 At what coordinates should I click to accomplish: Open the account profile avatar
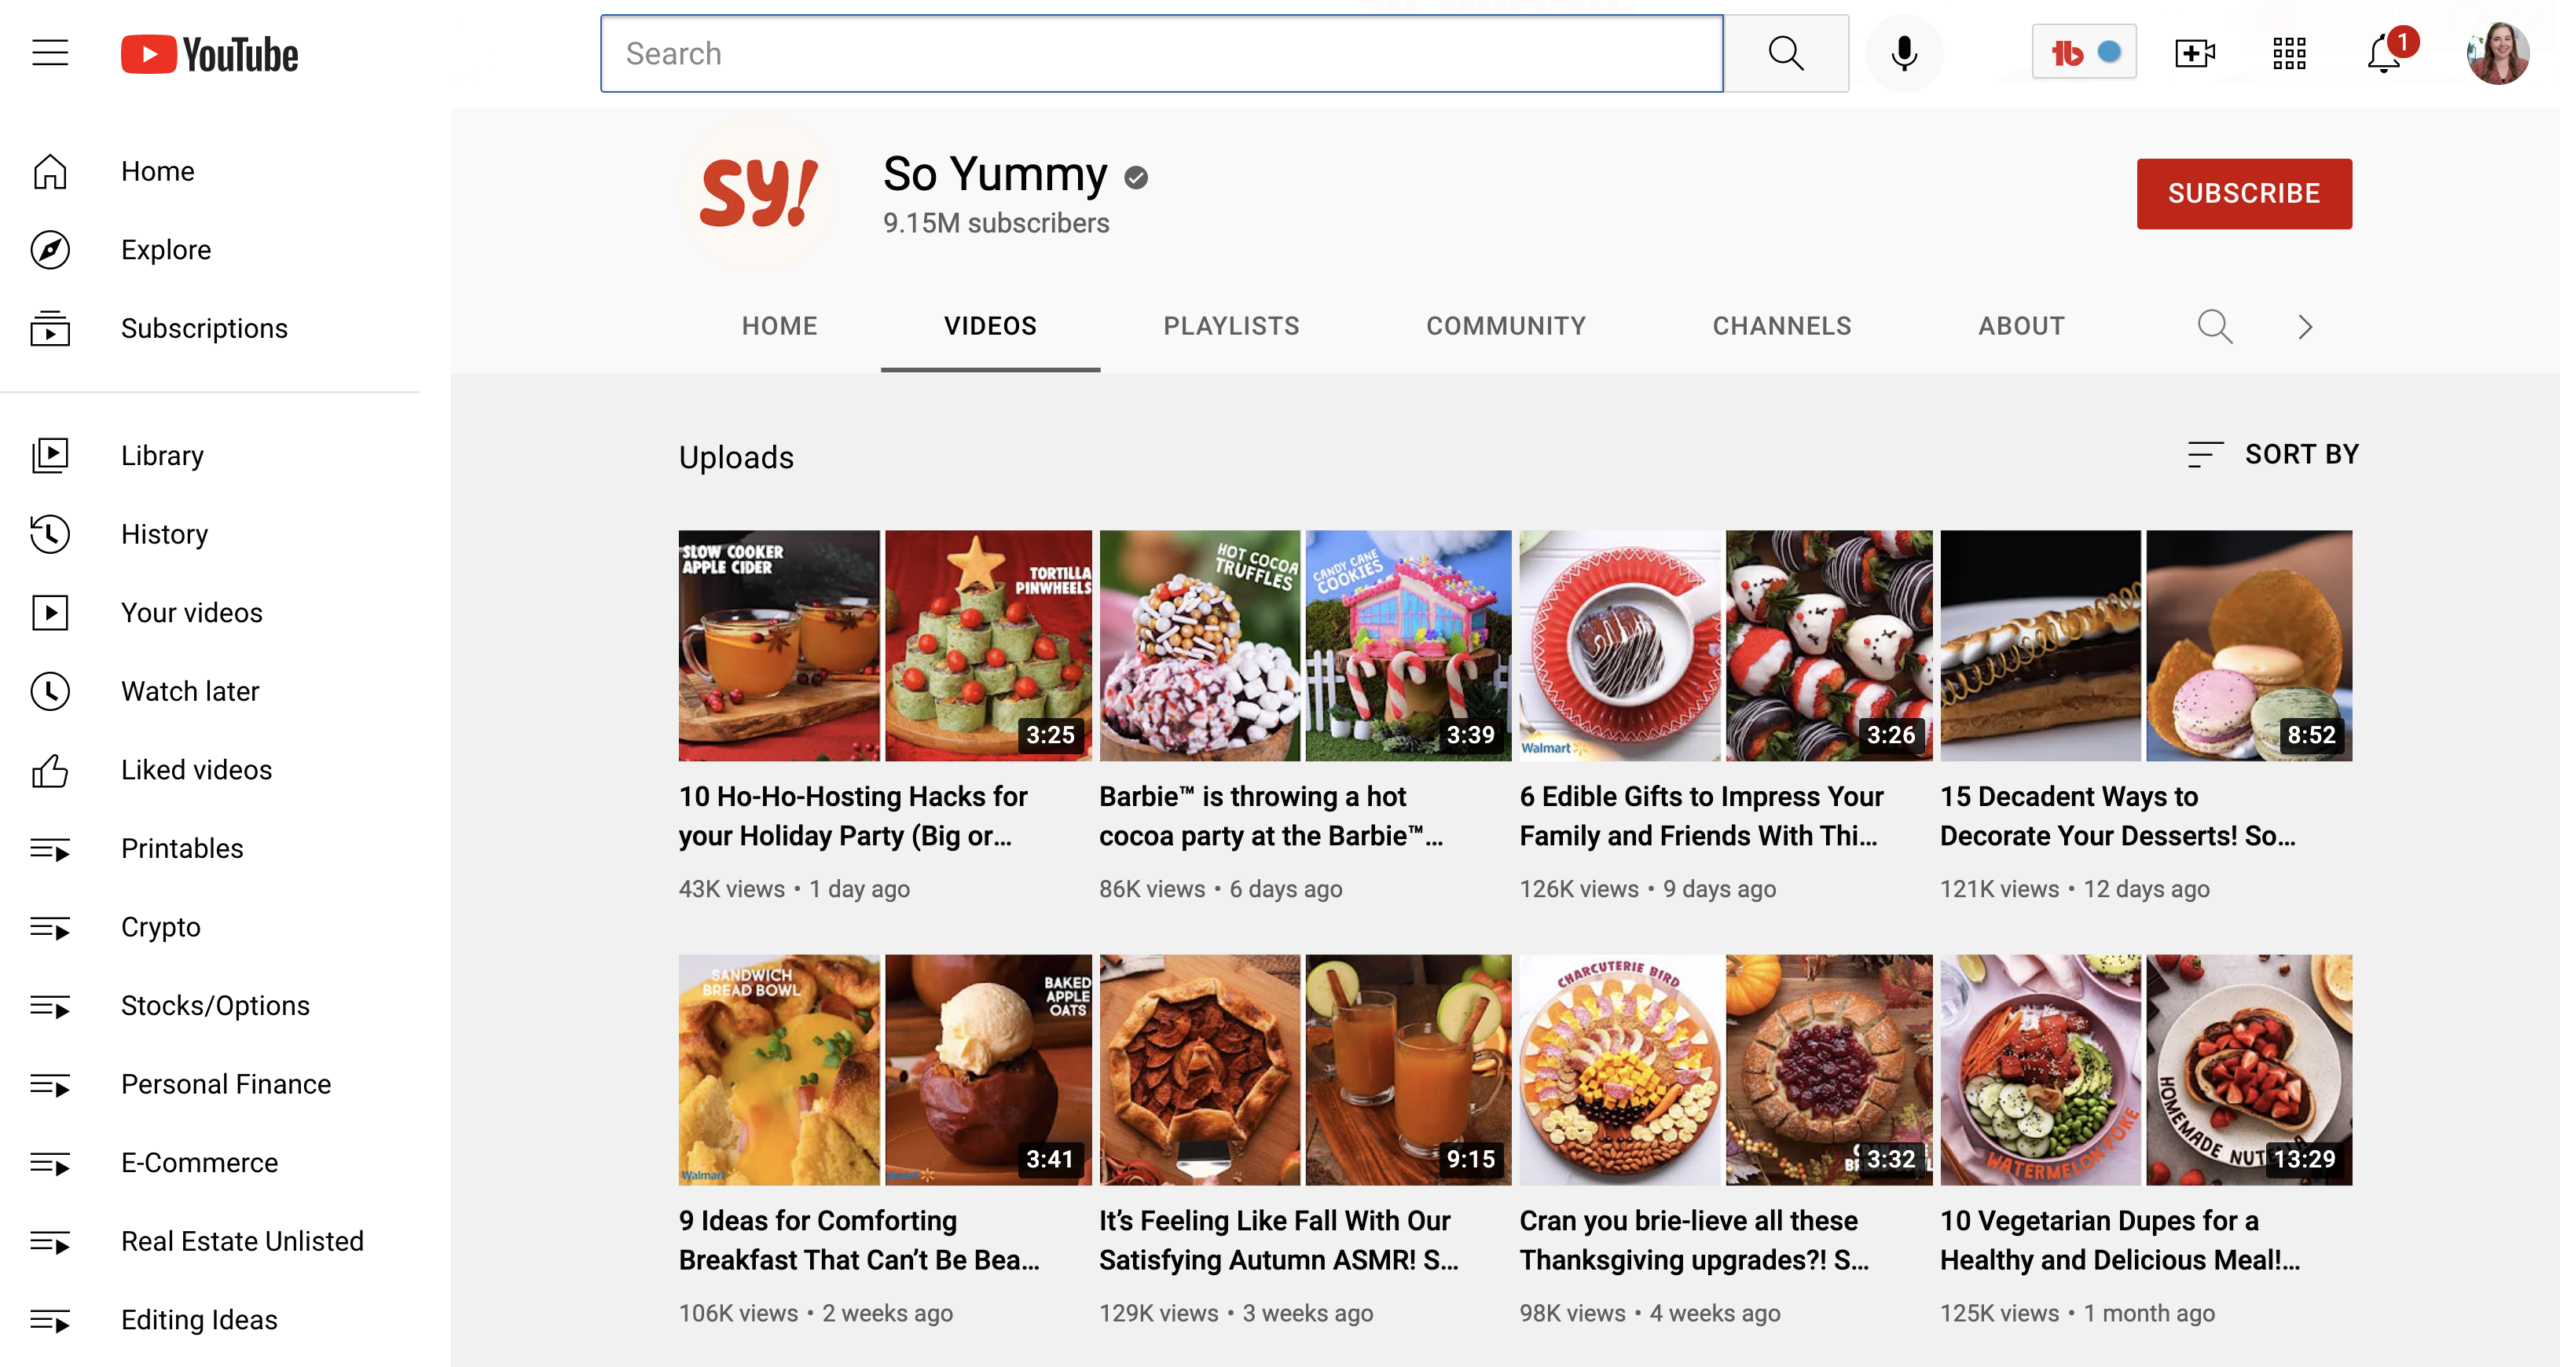[x=2498, y=53]
